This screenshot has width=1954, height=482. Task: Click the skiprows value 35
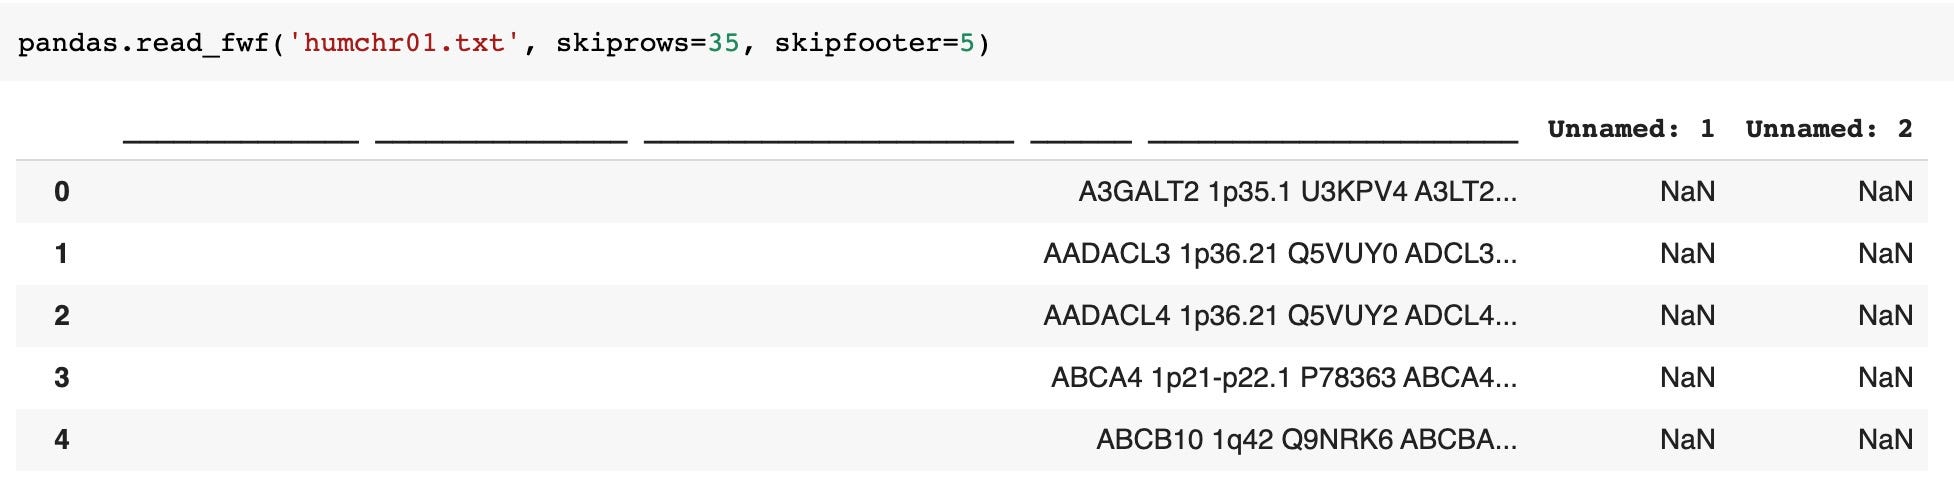[x=723, y=44]
